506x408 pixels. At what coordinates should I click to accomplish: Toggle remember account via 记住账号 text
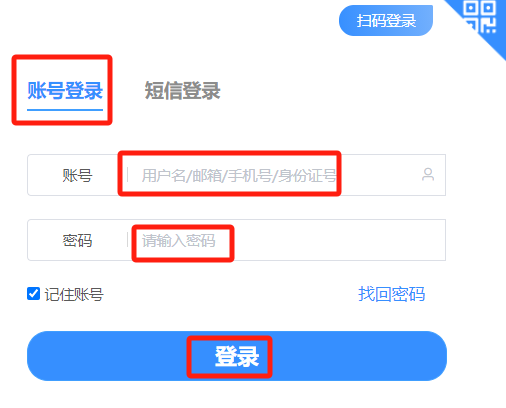point(74,294)
